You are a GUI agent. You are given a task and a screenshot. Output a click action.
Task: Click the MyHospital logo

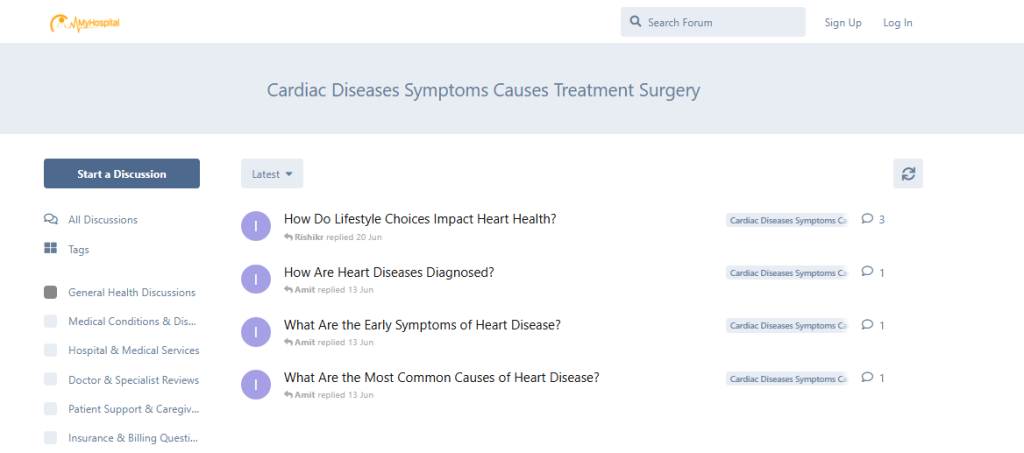[85, 23]
